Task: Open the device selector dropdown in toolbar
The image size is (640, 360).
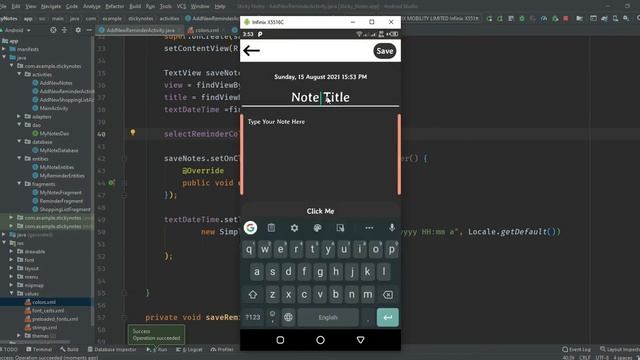Action: point(442,18)
